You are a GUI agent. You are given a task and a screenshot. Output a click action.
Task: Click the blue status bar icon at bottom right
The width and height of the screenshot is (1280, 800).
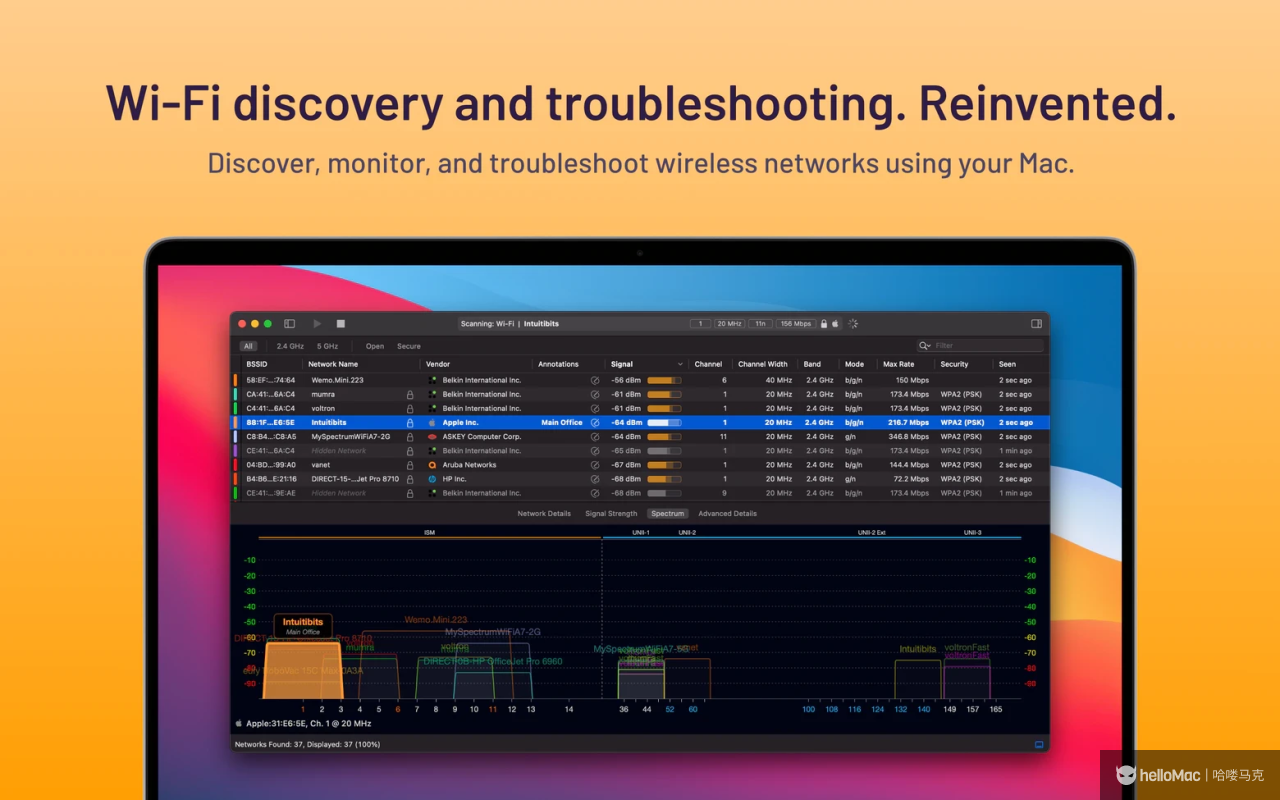click(x=1039, y=745)
